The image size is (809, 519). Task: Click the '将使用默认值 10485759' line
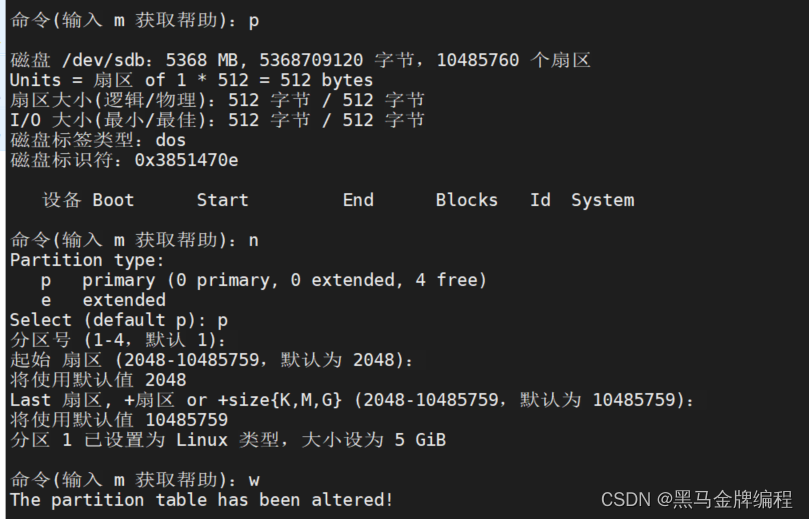point(119,420)
